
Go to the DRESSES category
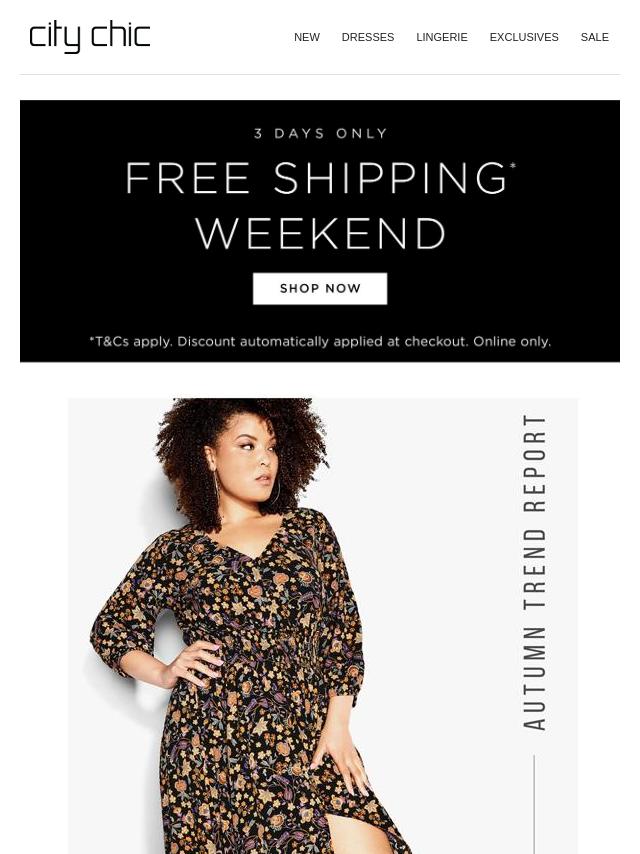click(368, 37)
